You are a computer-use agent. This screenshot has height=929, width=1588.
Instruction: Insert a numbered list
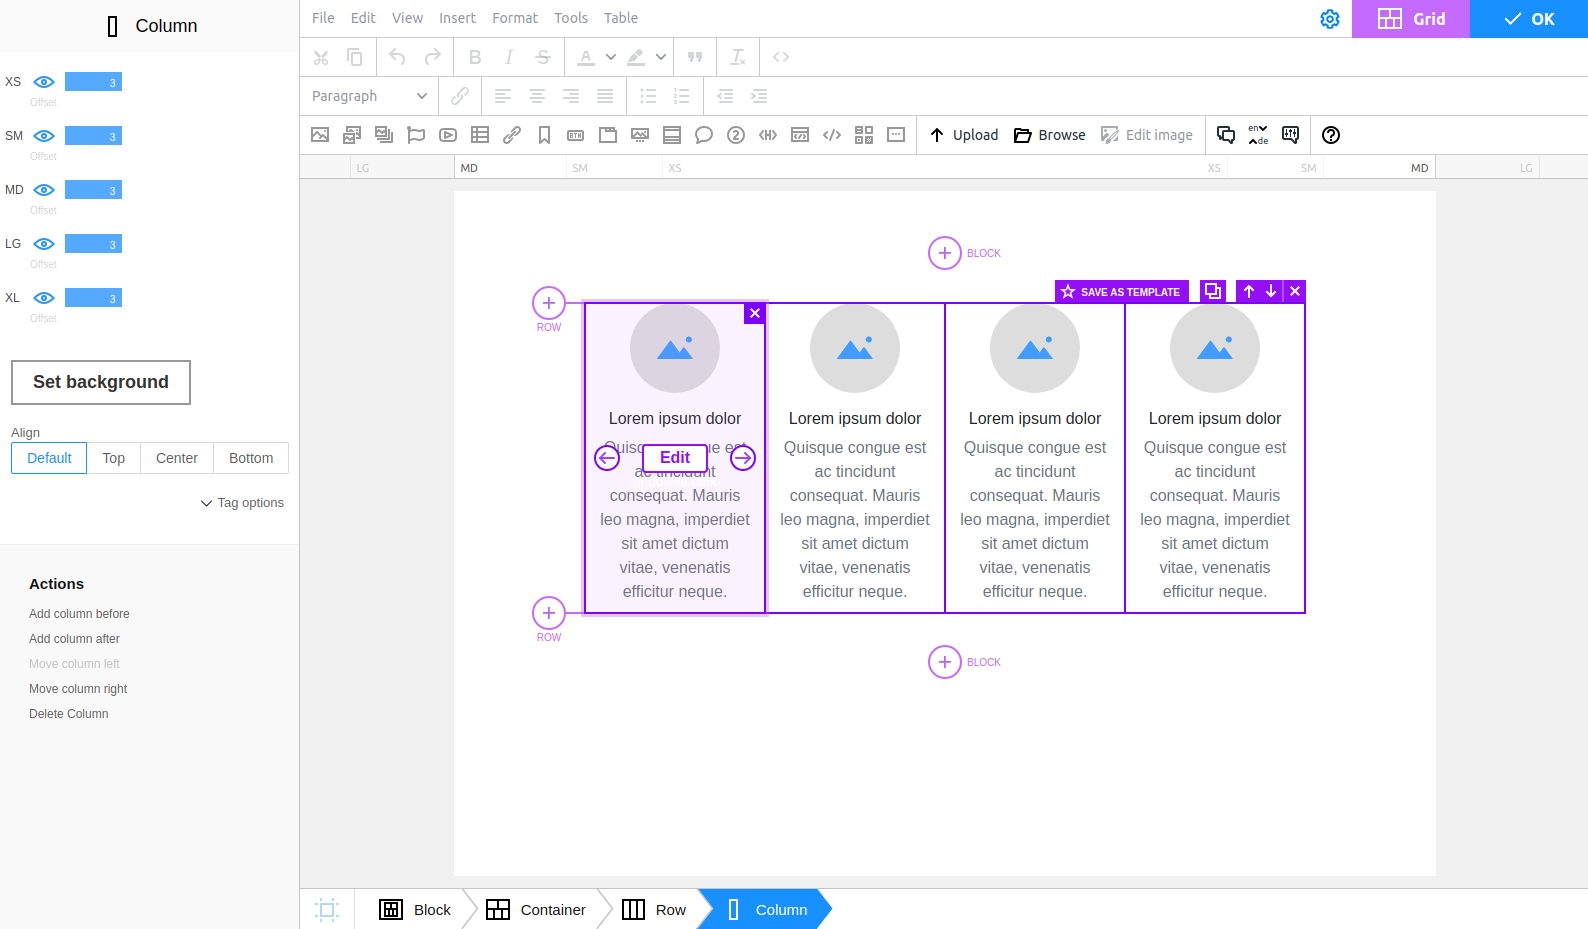(x=682, y=96)
